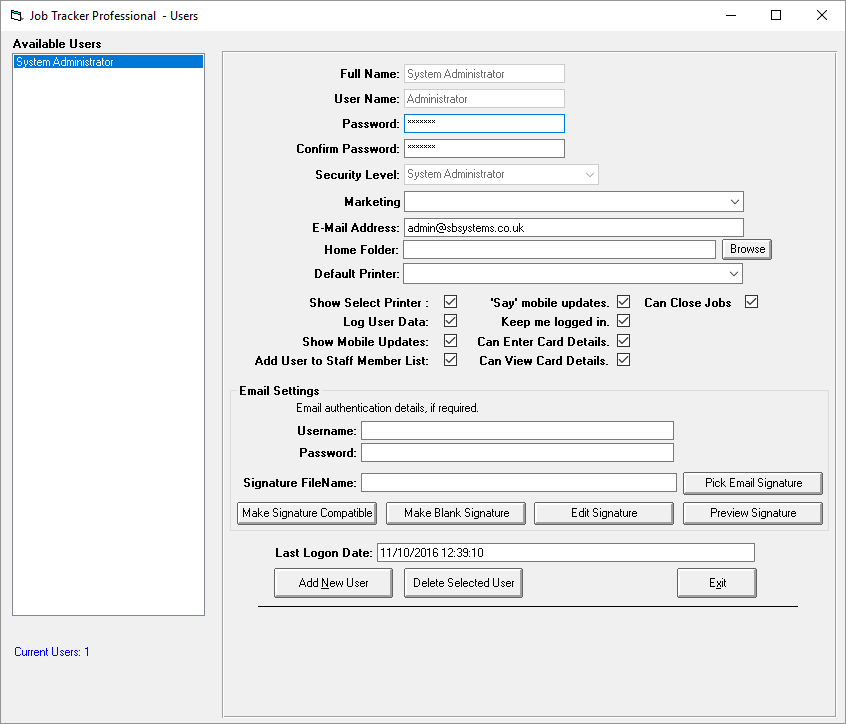
Task: Uncheck Add User to Staff Member List
Action: pyautogui.click(x=451, y=360)
